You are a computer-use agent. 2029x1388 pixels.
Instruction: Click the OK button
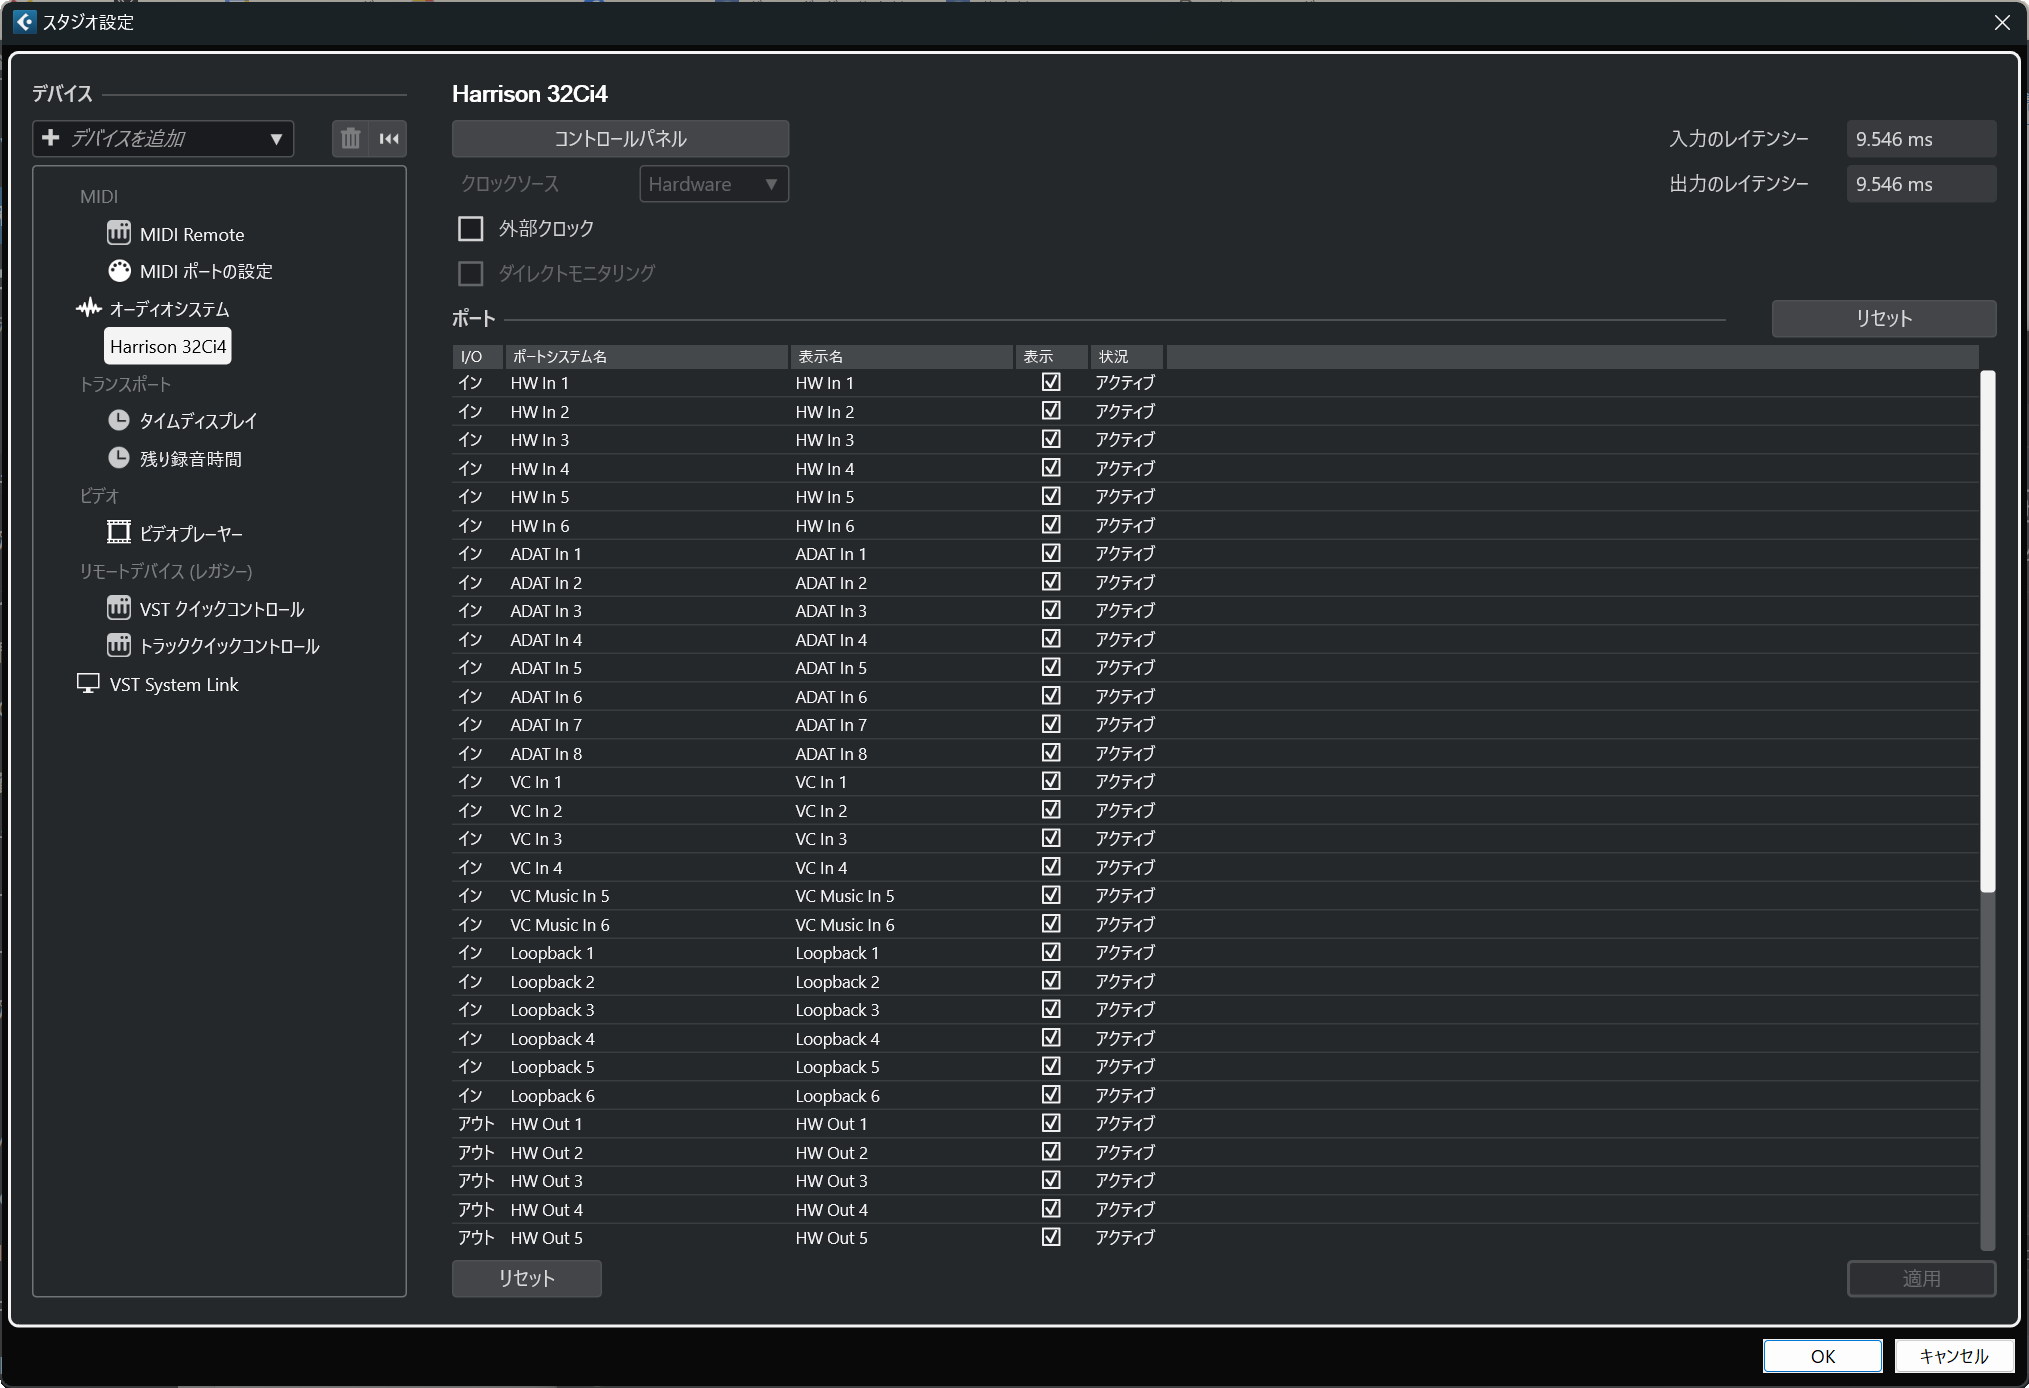click(1823, 1356)
